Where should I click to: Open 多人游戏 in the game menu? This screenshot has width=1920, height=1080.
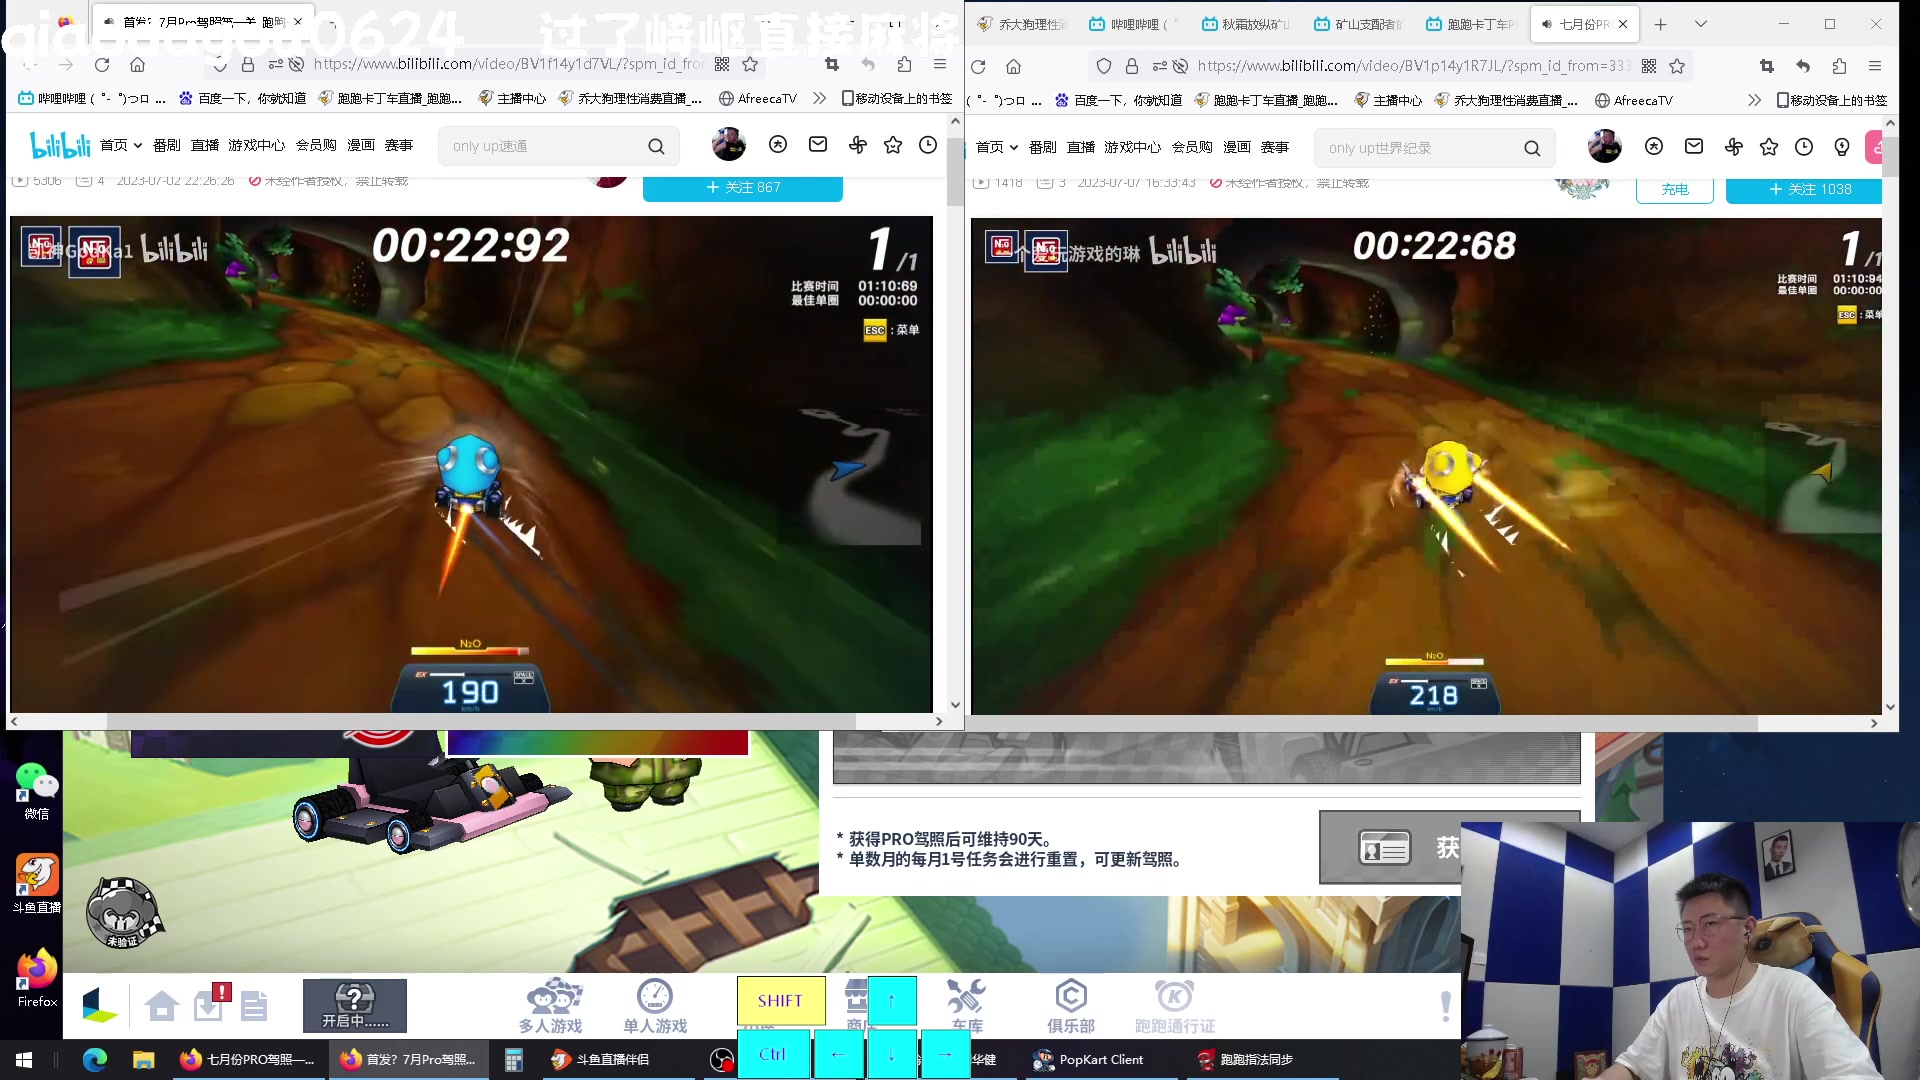click(x=551, y=1005)
